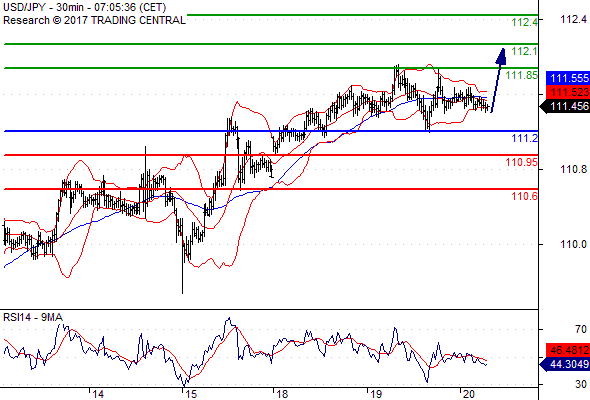Click the blue 44.3049 RSI value tag
590x400 pixels.
tap(565, 364)
